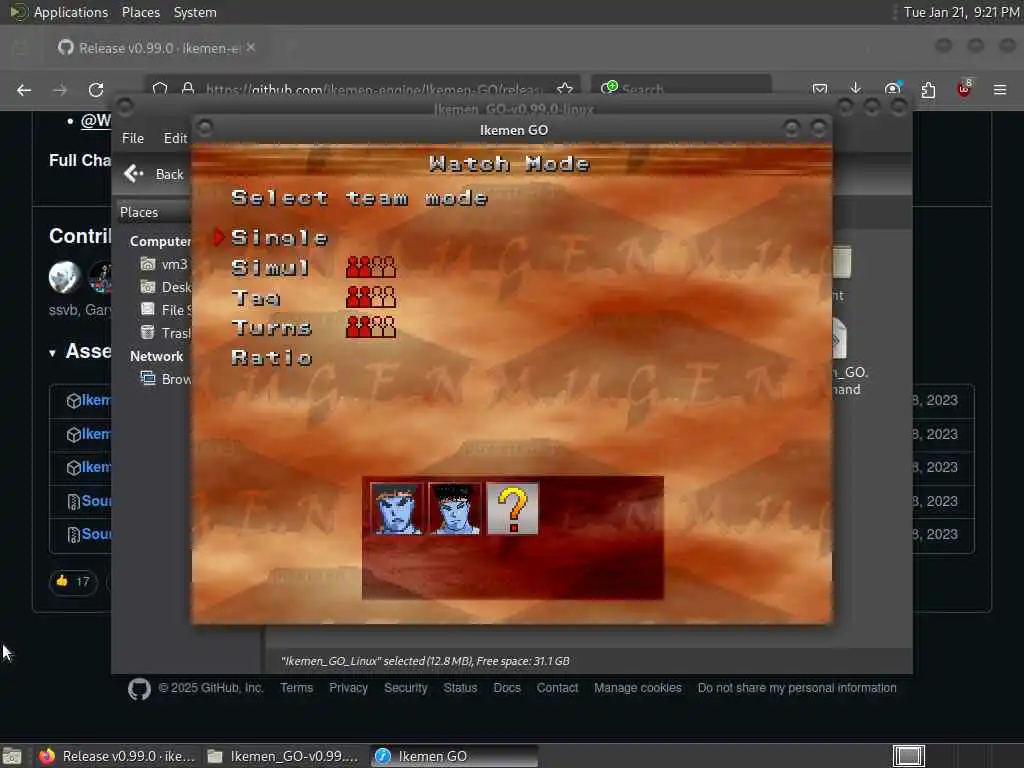Open the Docs footer link
This screenshot has height=768, width=1024.
point(507,688)
